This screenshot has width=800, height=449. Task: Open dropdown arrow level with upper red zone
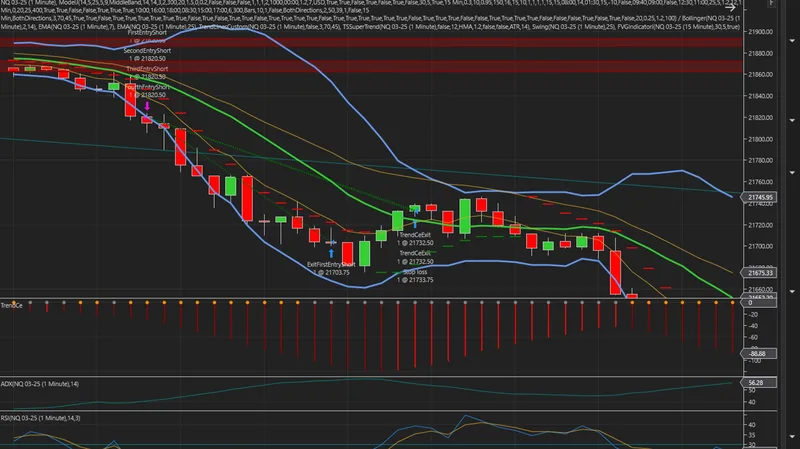pyautogui.click(x=792, y=40)
